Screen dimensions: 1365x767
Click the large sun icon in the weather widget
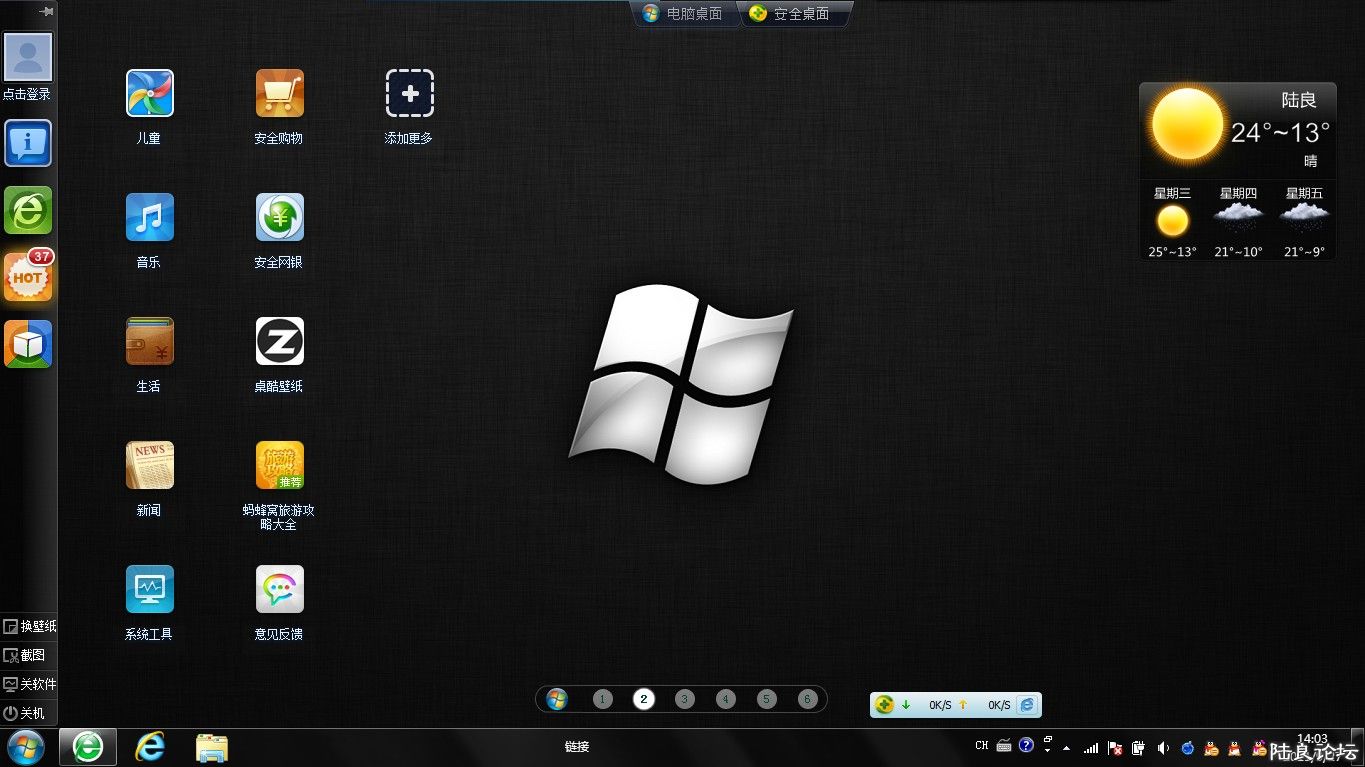point(1187,124)
